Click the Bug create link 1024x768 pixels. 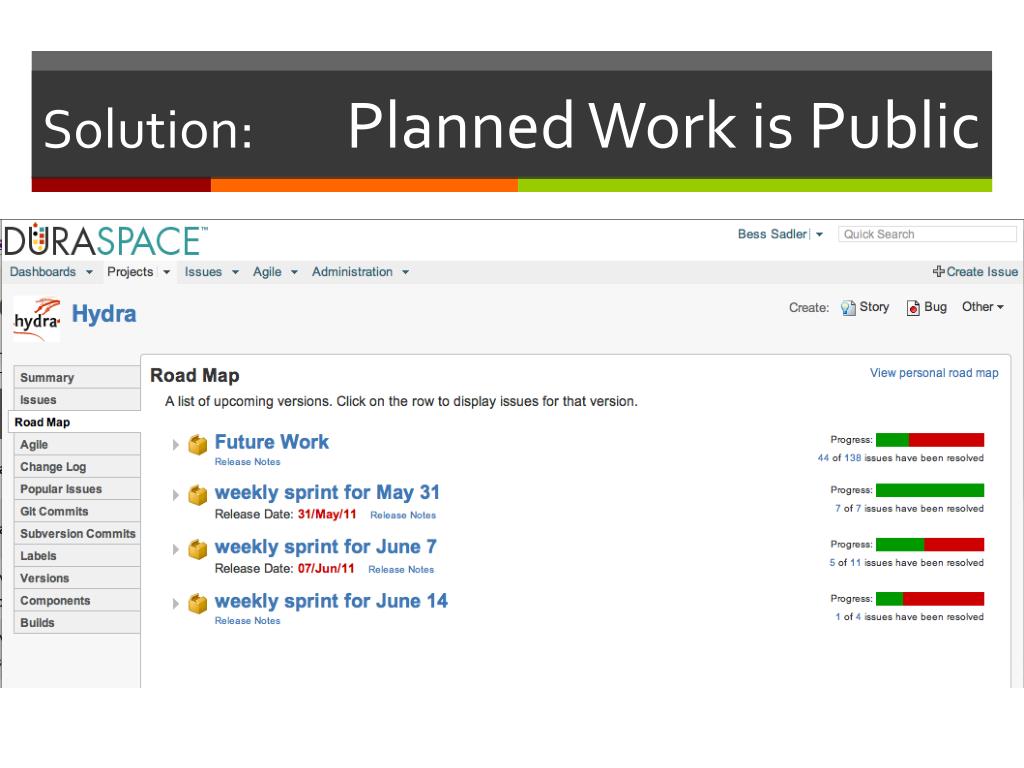[935, 306]
